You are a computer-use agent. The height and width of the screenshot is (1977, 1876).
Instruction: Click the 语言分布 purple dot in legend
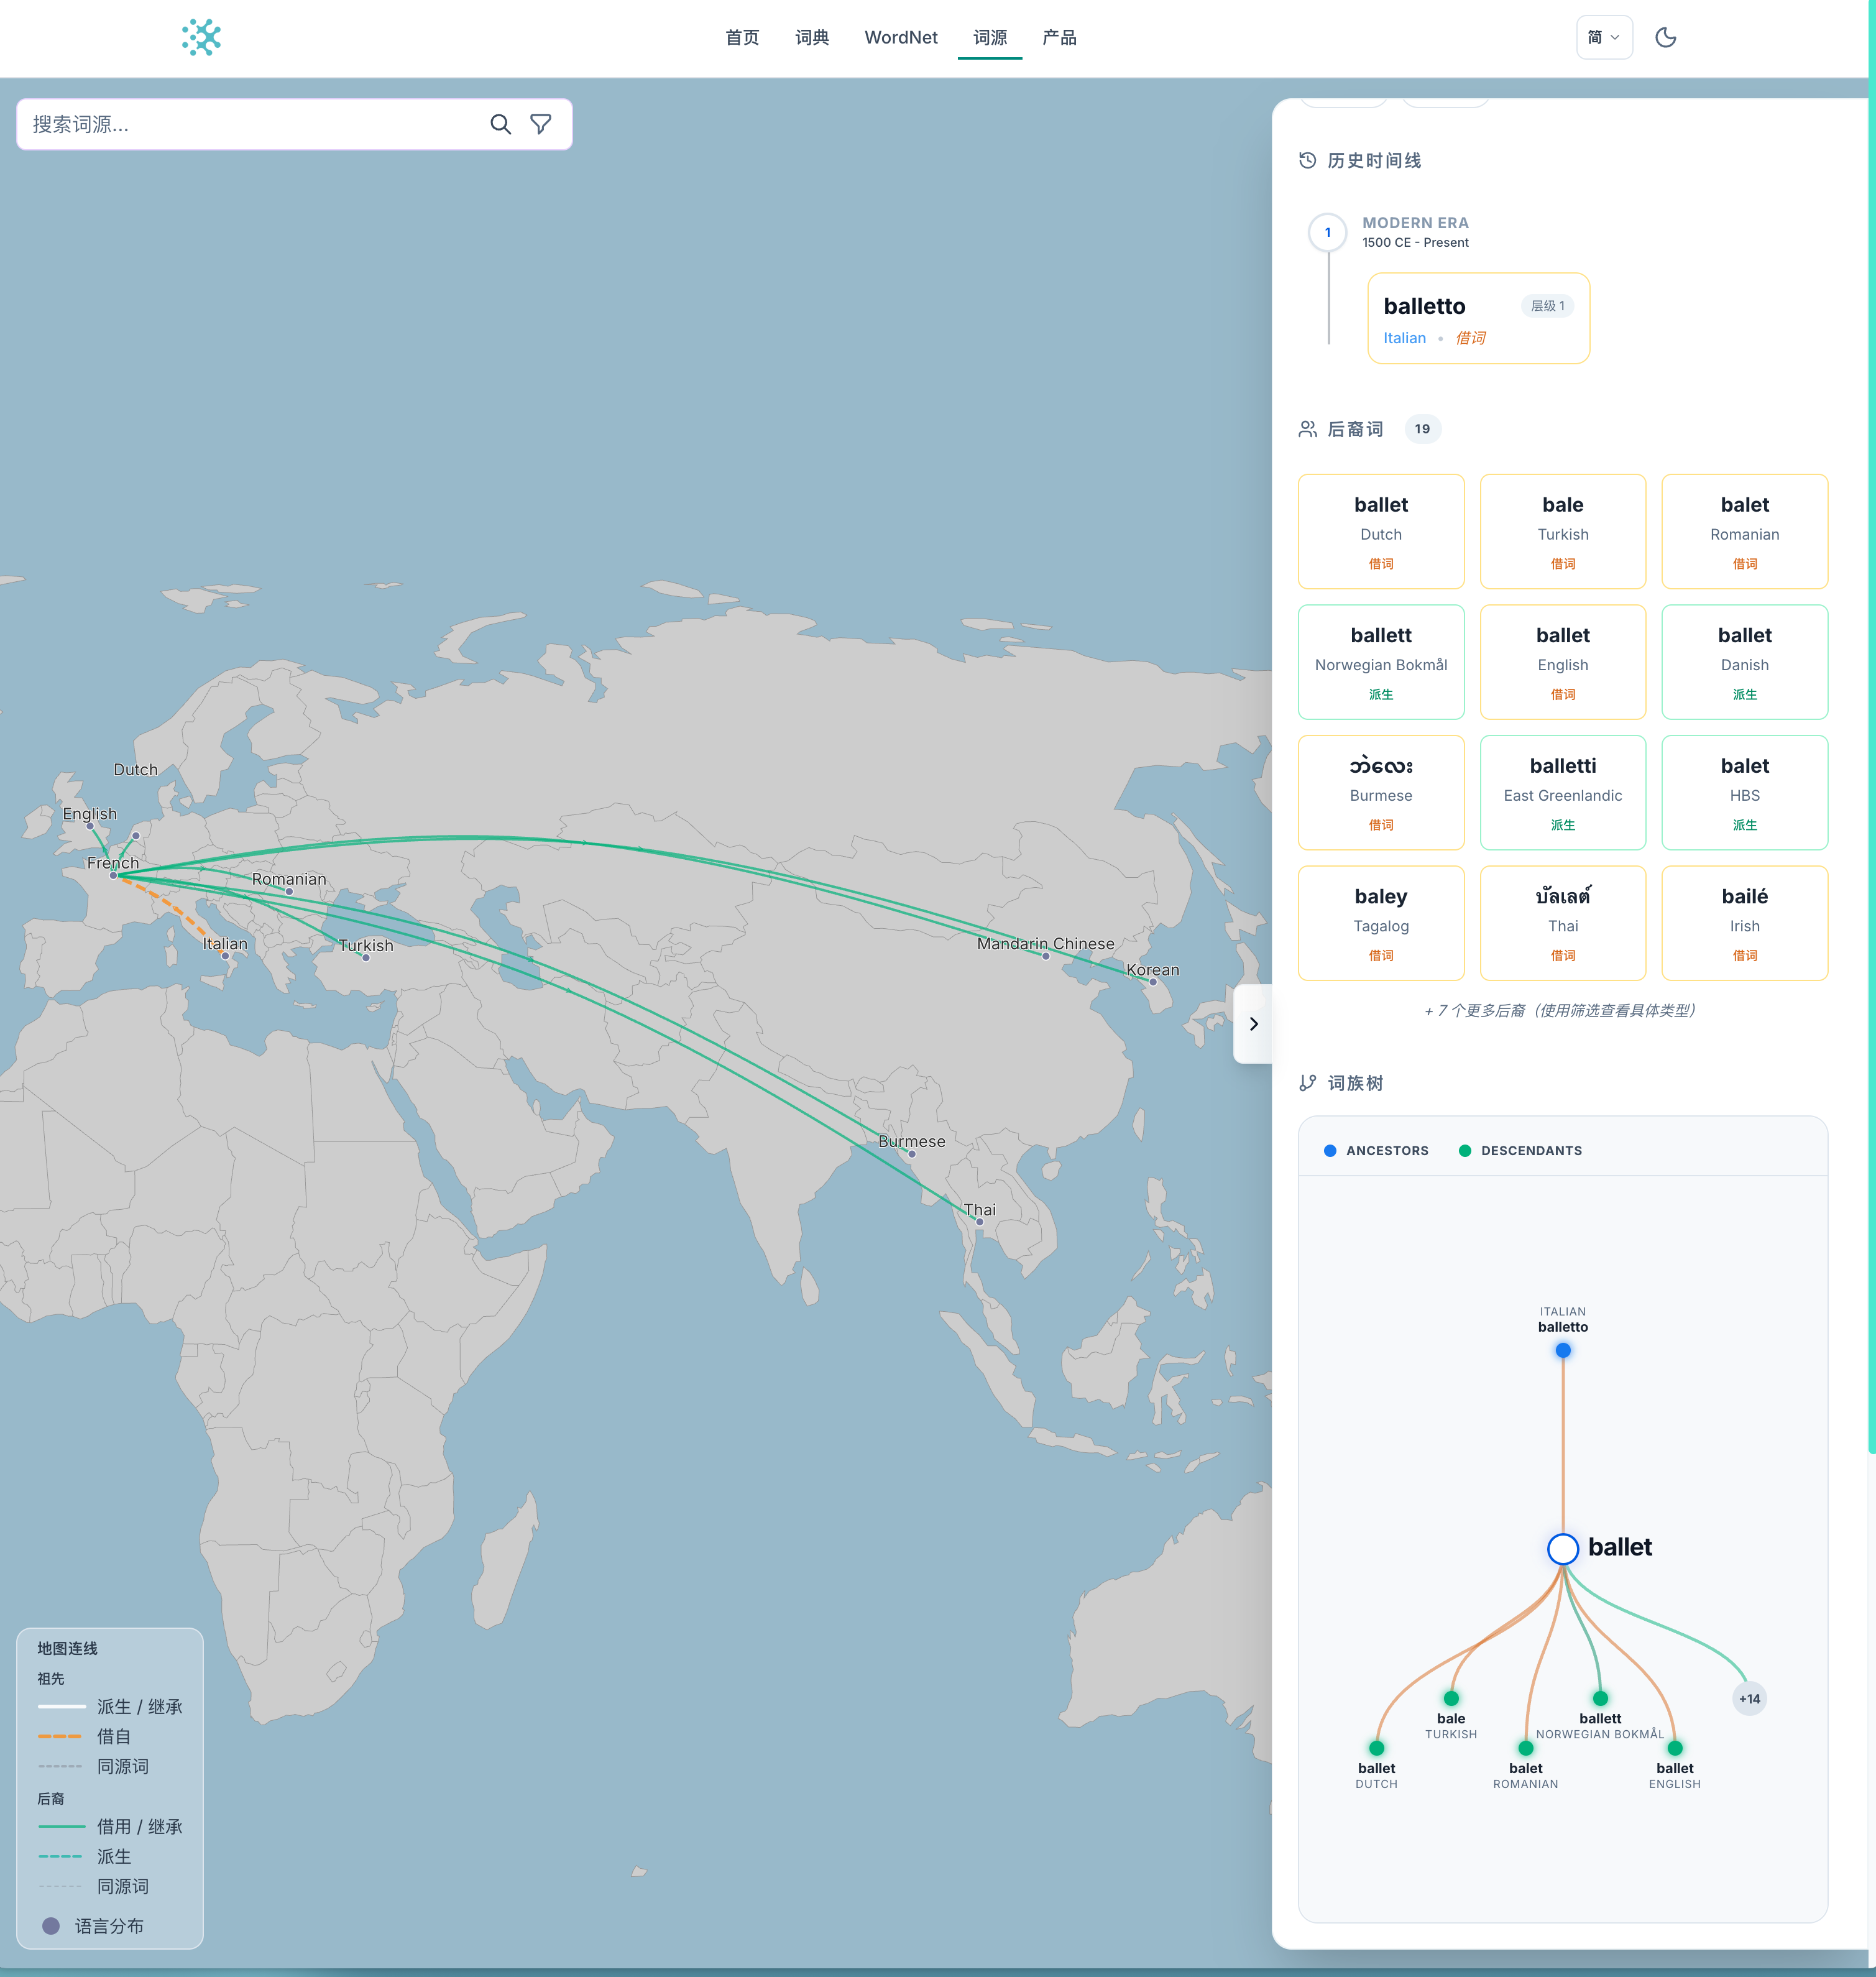click(51, 1926)
